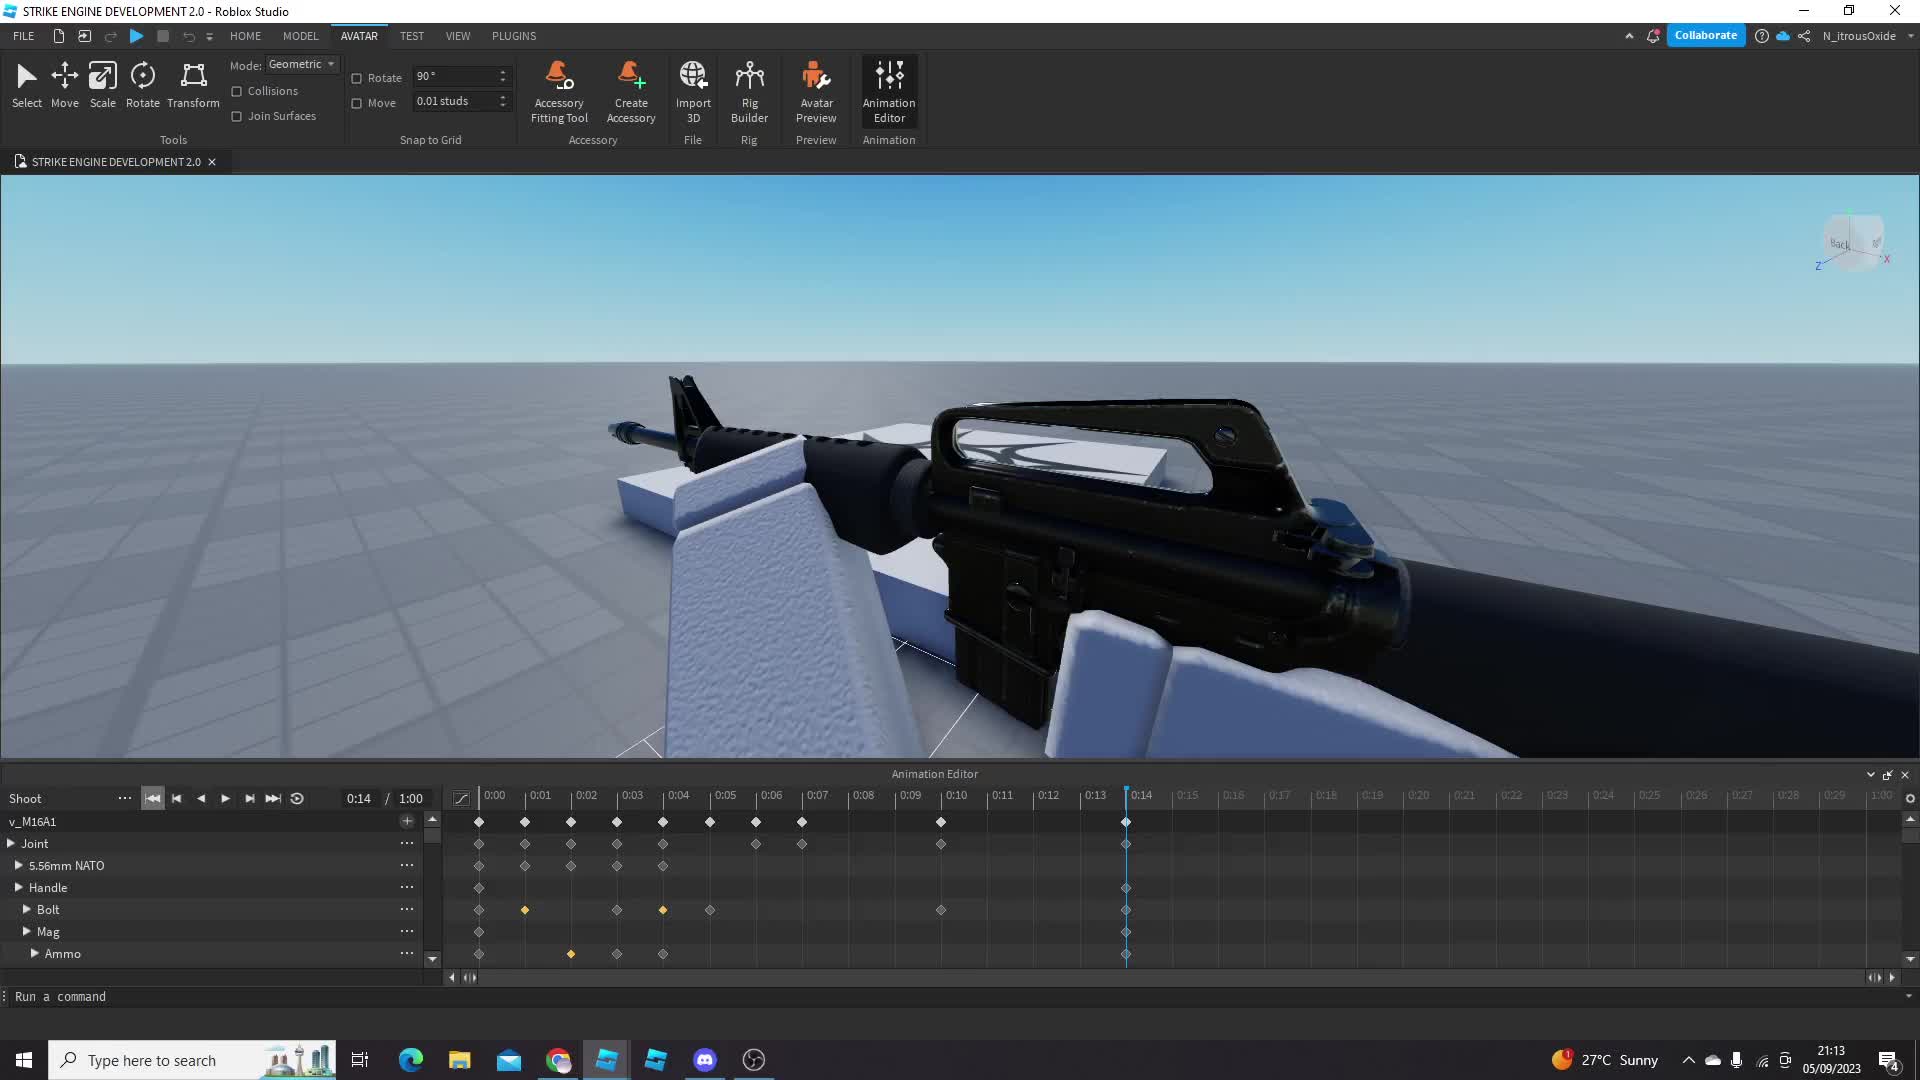Activate the Scale tool
1920x1080 pixels.
click(x=102, y=85)
